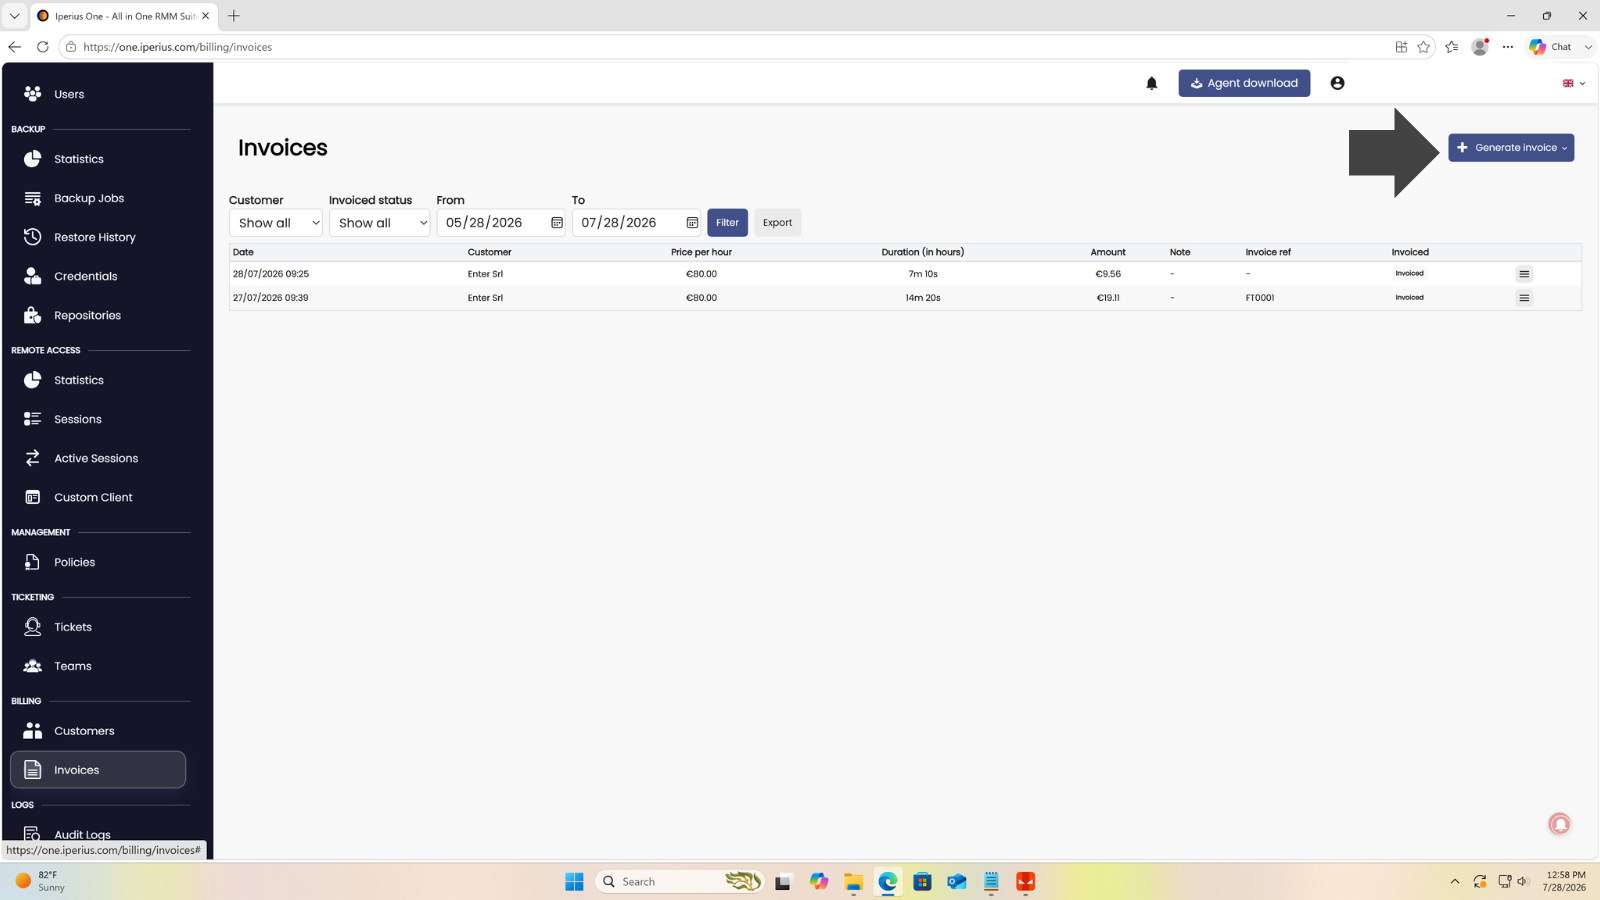This screenshot has width=1600, height=900.
Task: Click the notifications bell icon
Action: 1152,83
